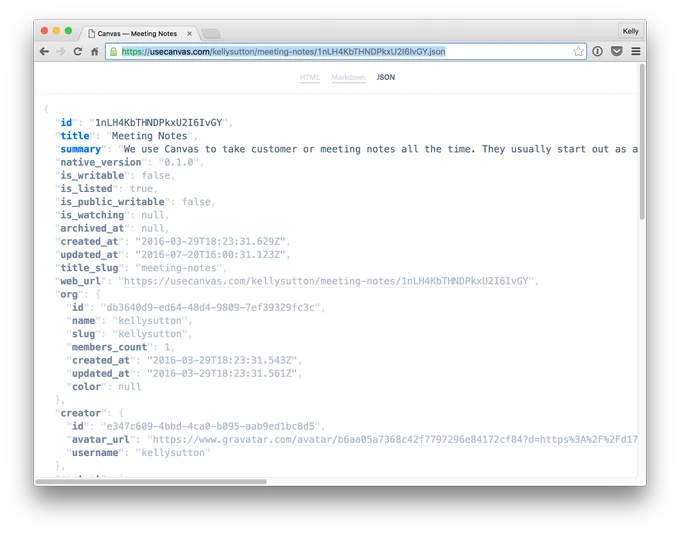Click the native_version value "0.1.0"

point(179,162)
